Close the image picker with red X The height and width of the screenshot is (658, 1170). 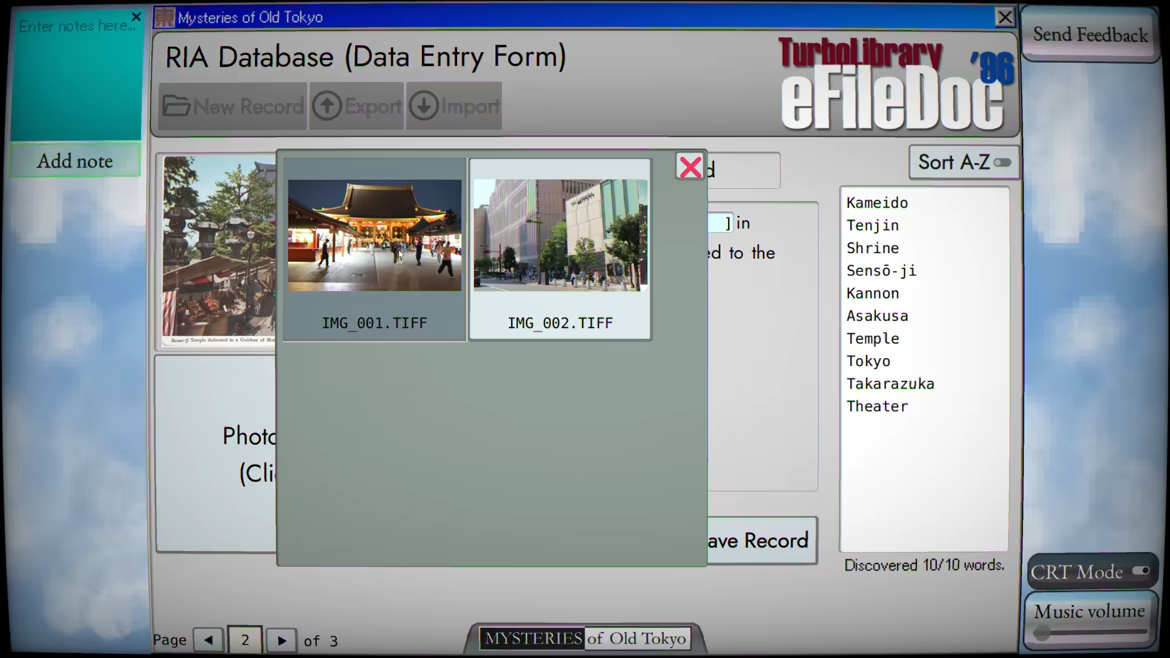pos(690,166)
